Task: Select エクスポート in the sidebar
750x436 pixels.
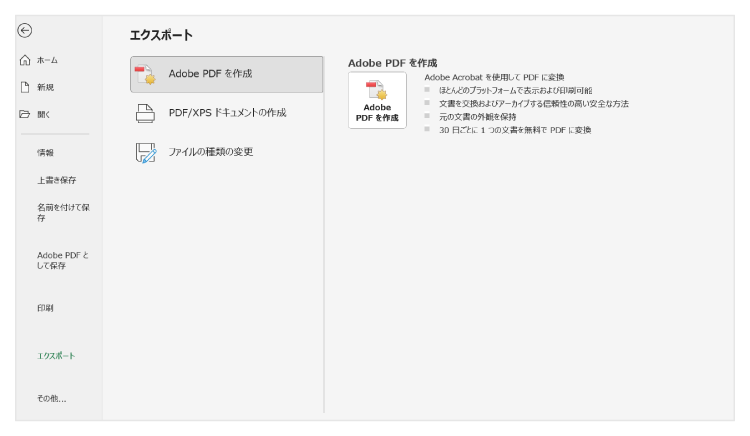Action: pos(56,356)
